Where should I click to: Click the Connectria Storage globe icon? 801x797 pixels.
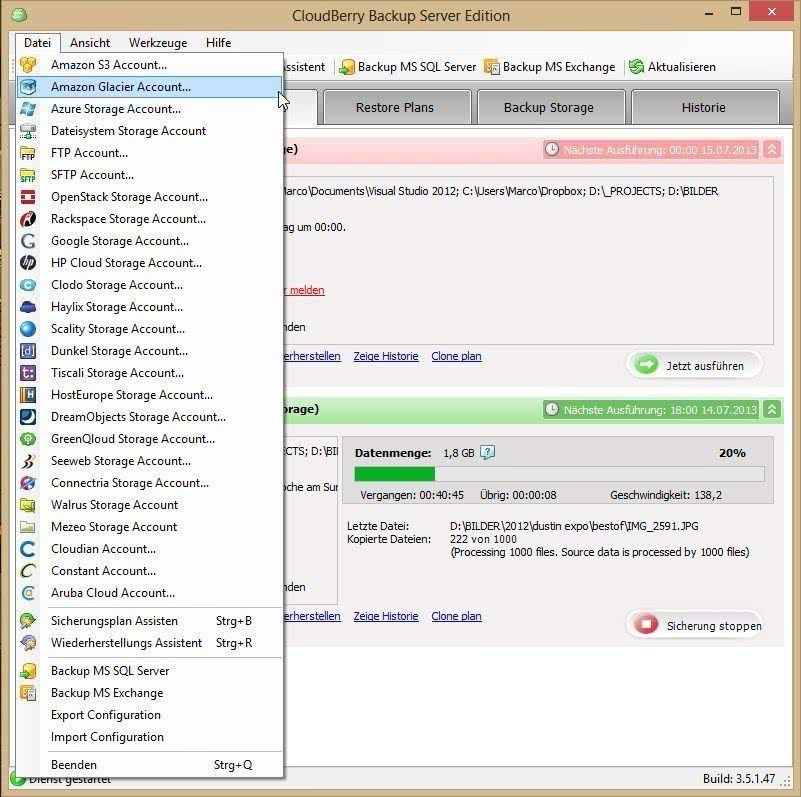[28, 482]
